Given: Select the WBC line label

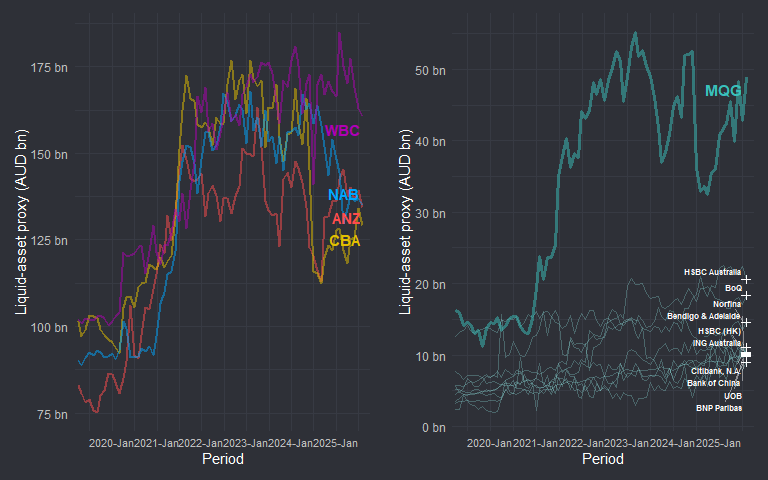Looking at the screenshot, I should (342, 130).
